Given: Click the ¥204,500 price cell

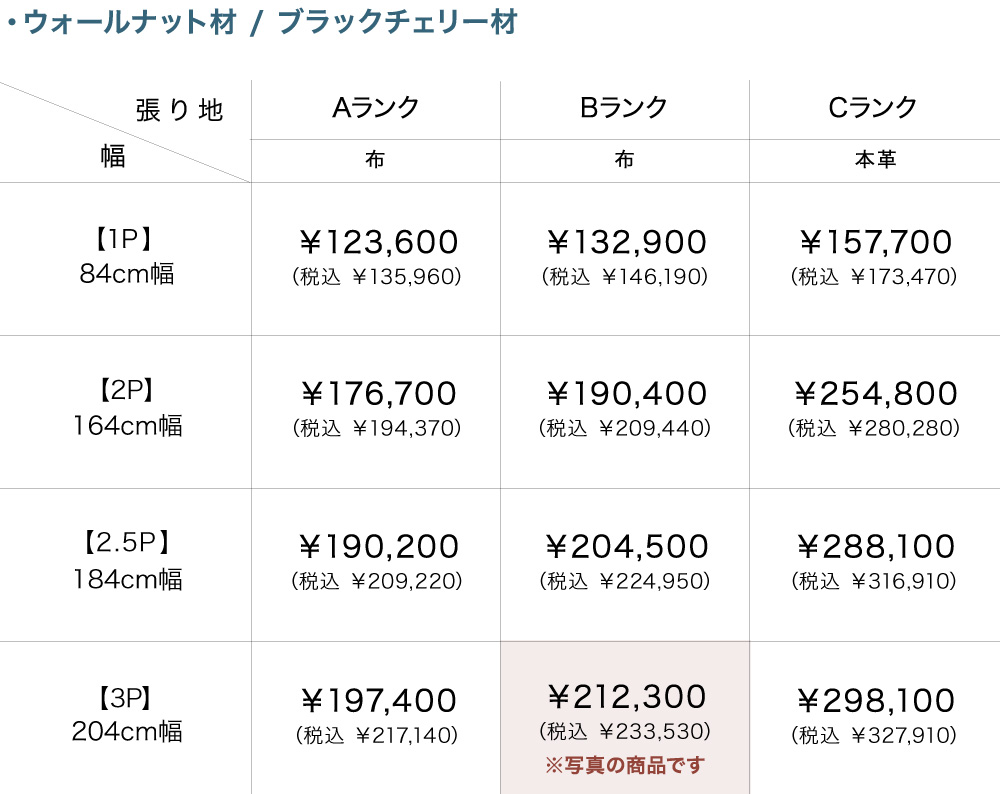Looking at the screenshot, I should (x=625, y=562).
